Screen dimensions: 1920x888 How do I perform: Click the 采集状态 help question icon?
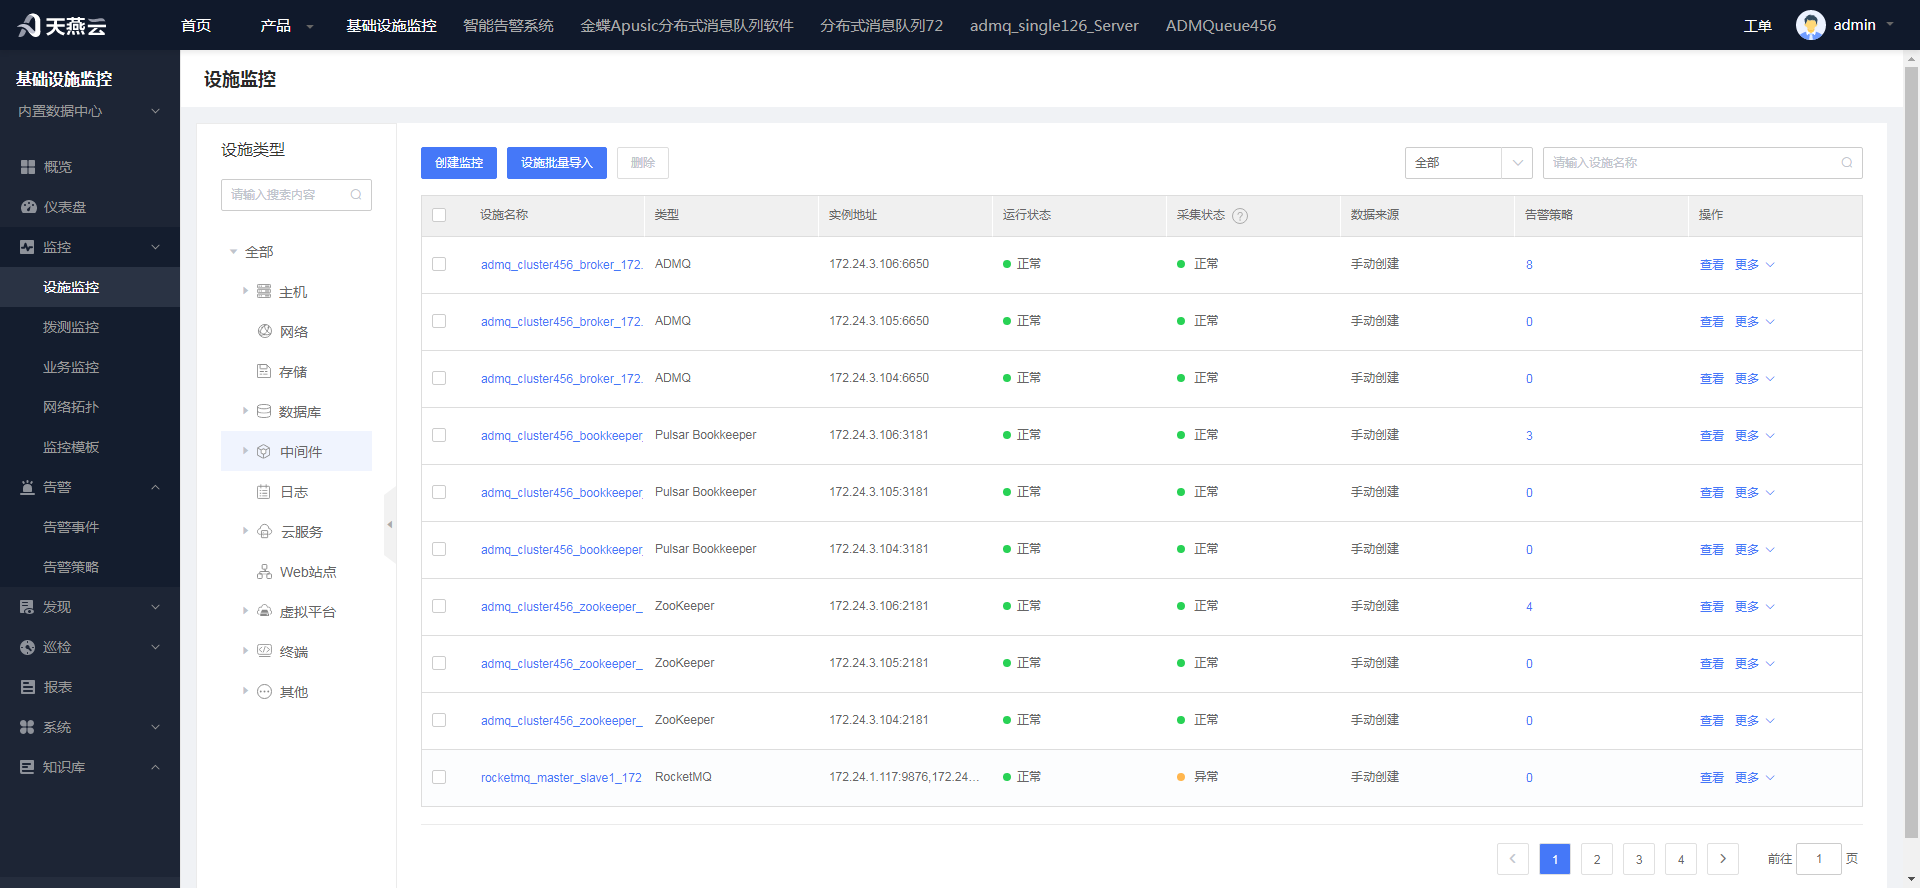(x=1240, y=216)
